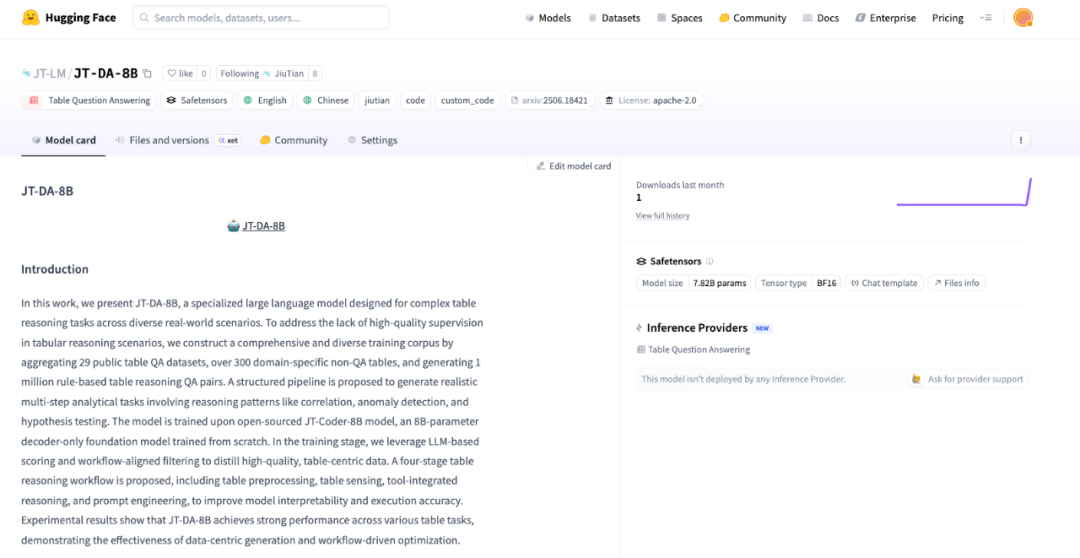Click the arxiv:2506.18421 paper tag
This screenshot has height=558, width=1080.
pos(550,101)
